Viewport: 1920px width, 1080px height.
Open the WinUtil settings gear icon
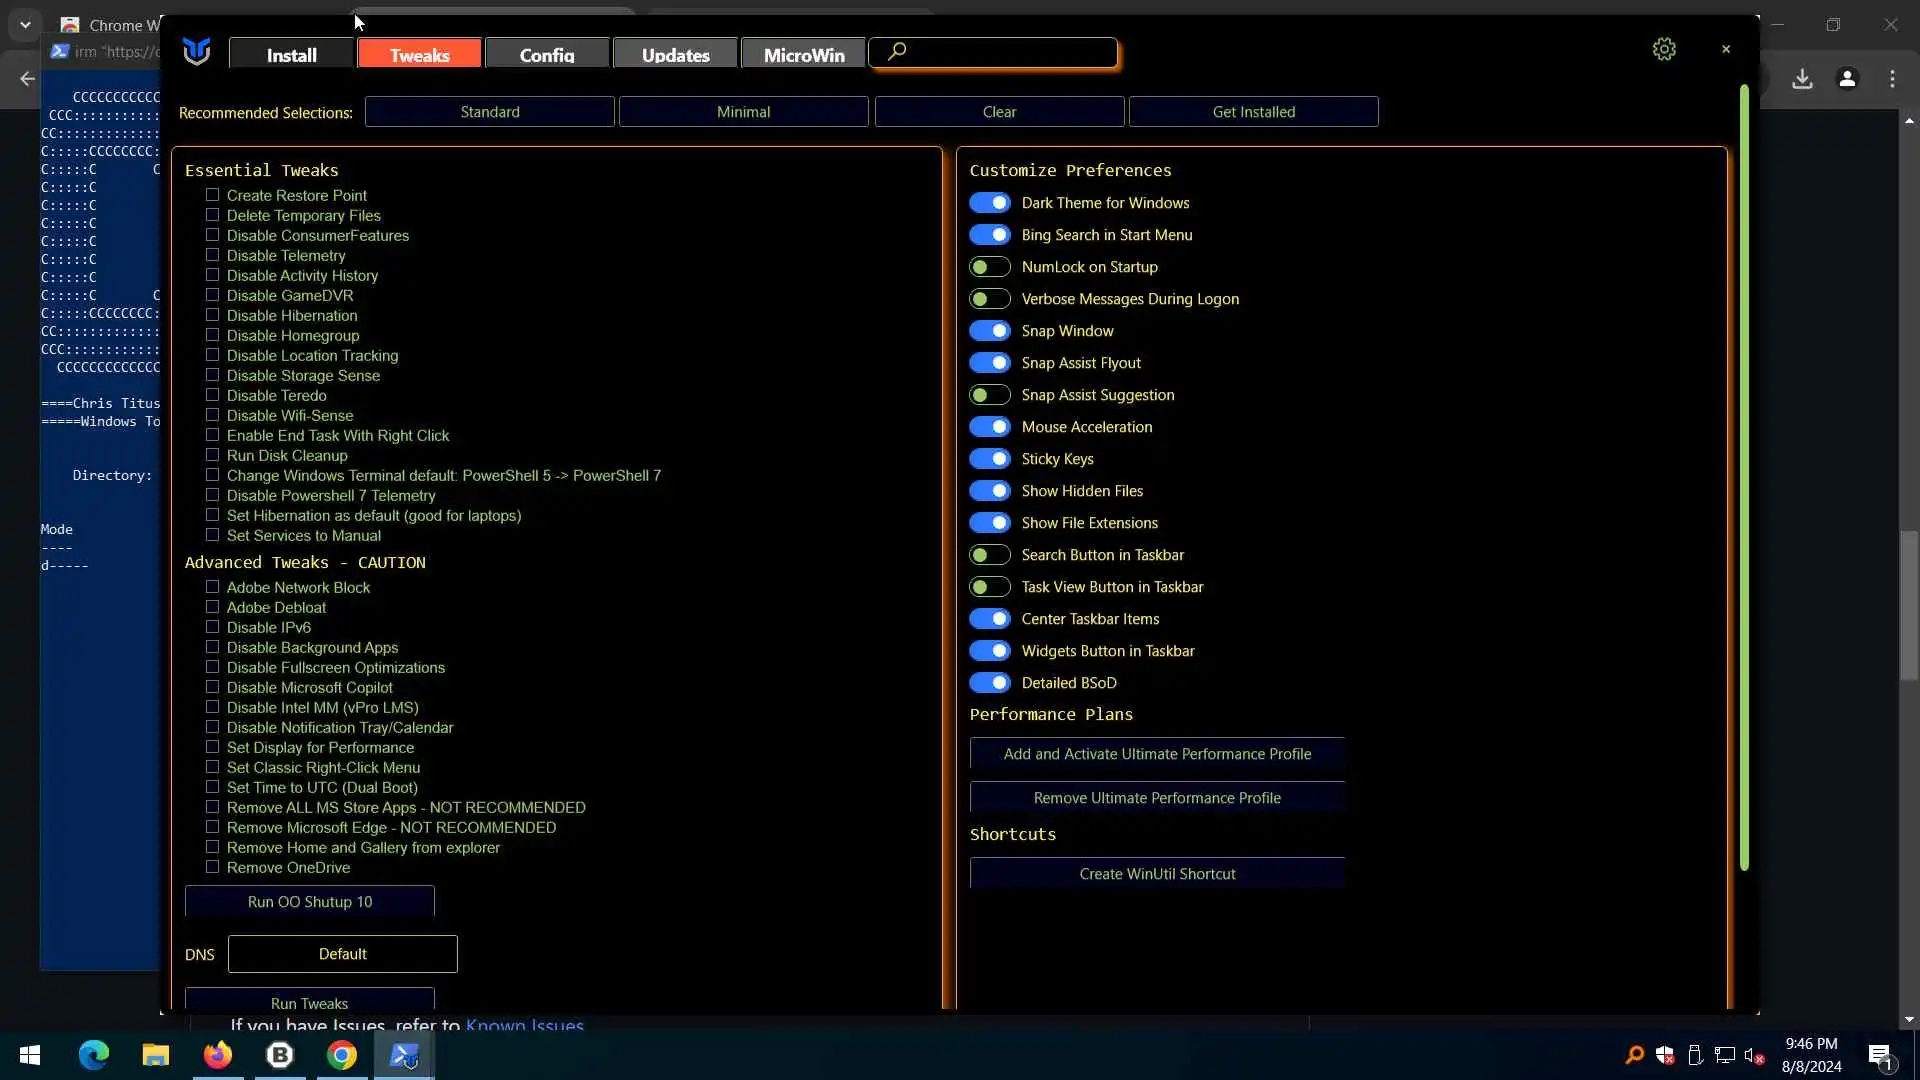coord(1664,49)
